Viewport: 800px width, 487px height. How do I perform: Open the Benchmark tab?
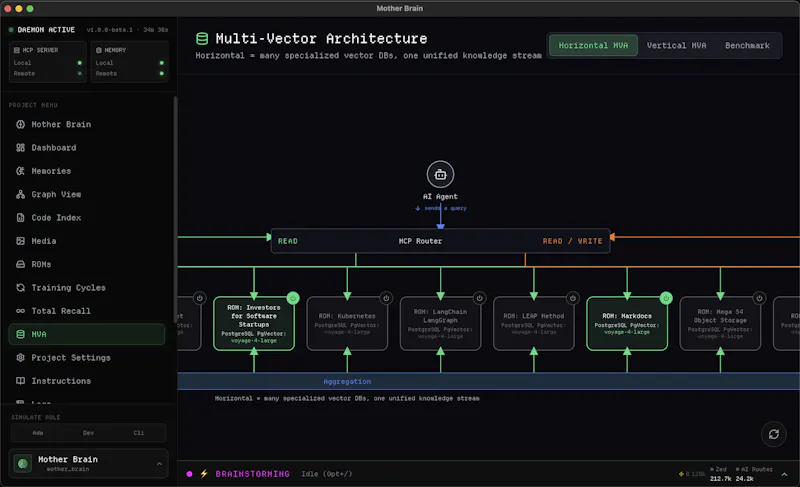click(747, 45)
